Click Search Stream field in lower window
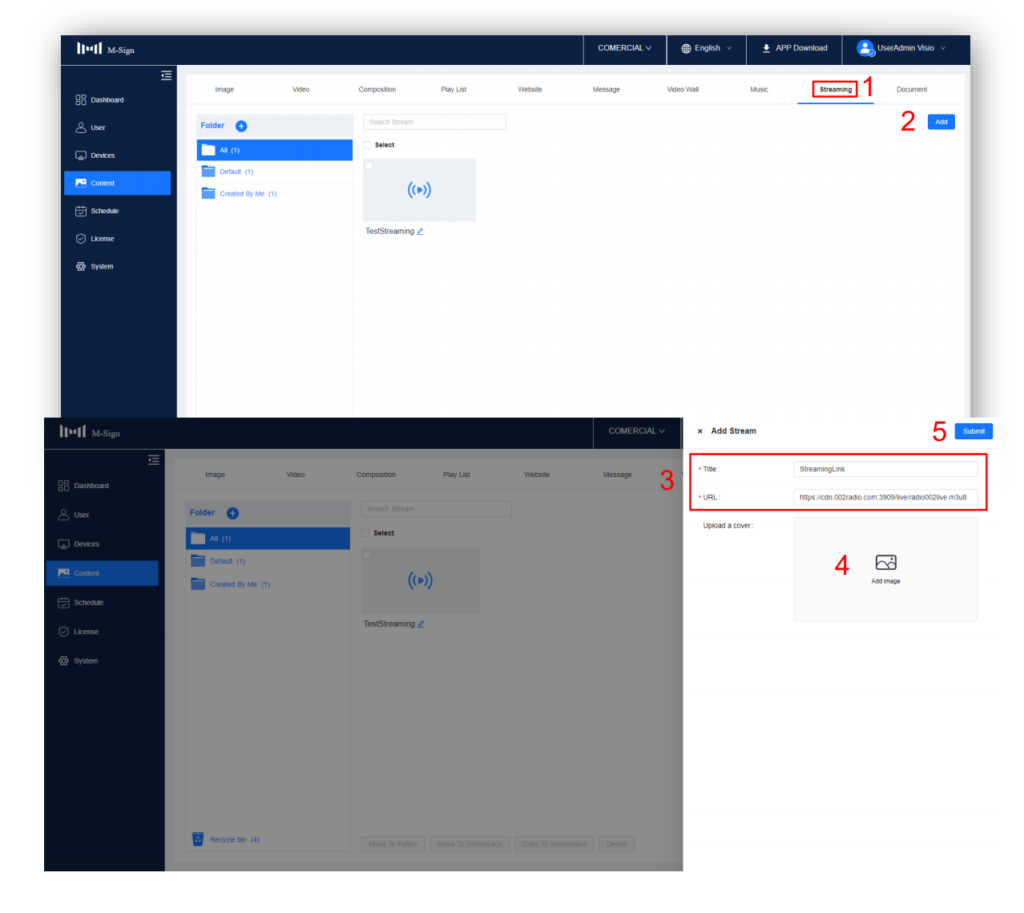The height and width of the screenshot is (913, 1024). pos(436,509)
